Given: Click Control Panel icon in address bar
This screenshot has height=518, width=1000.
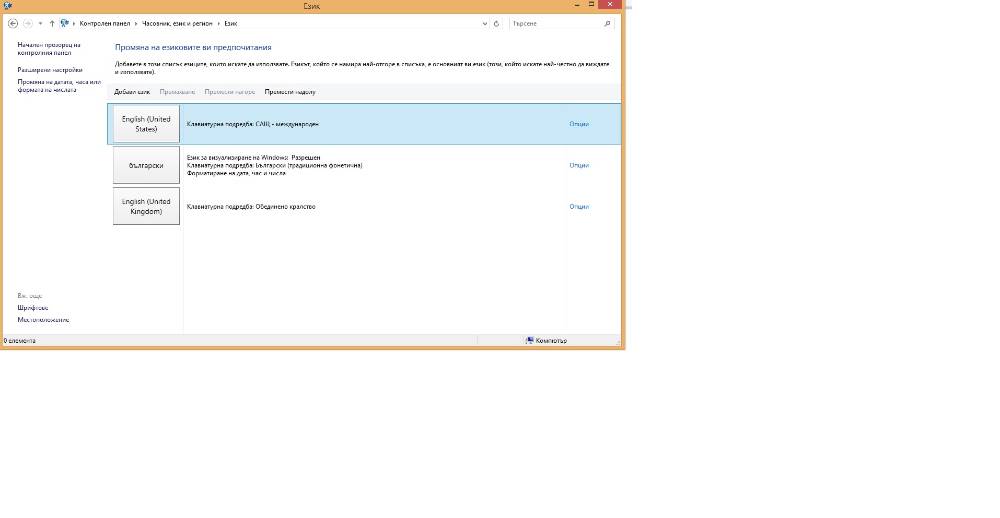Looking at the screenshot, I should 64,24.
